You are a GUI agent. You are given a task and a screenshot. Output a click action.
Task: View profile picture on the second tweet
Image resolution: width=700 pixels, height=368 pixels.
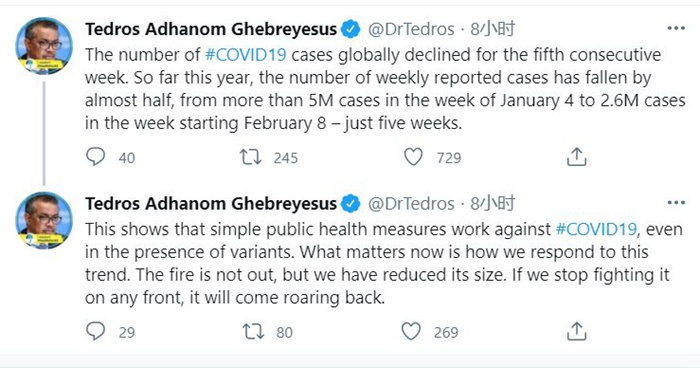click(44, 220)
